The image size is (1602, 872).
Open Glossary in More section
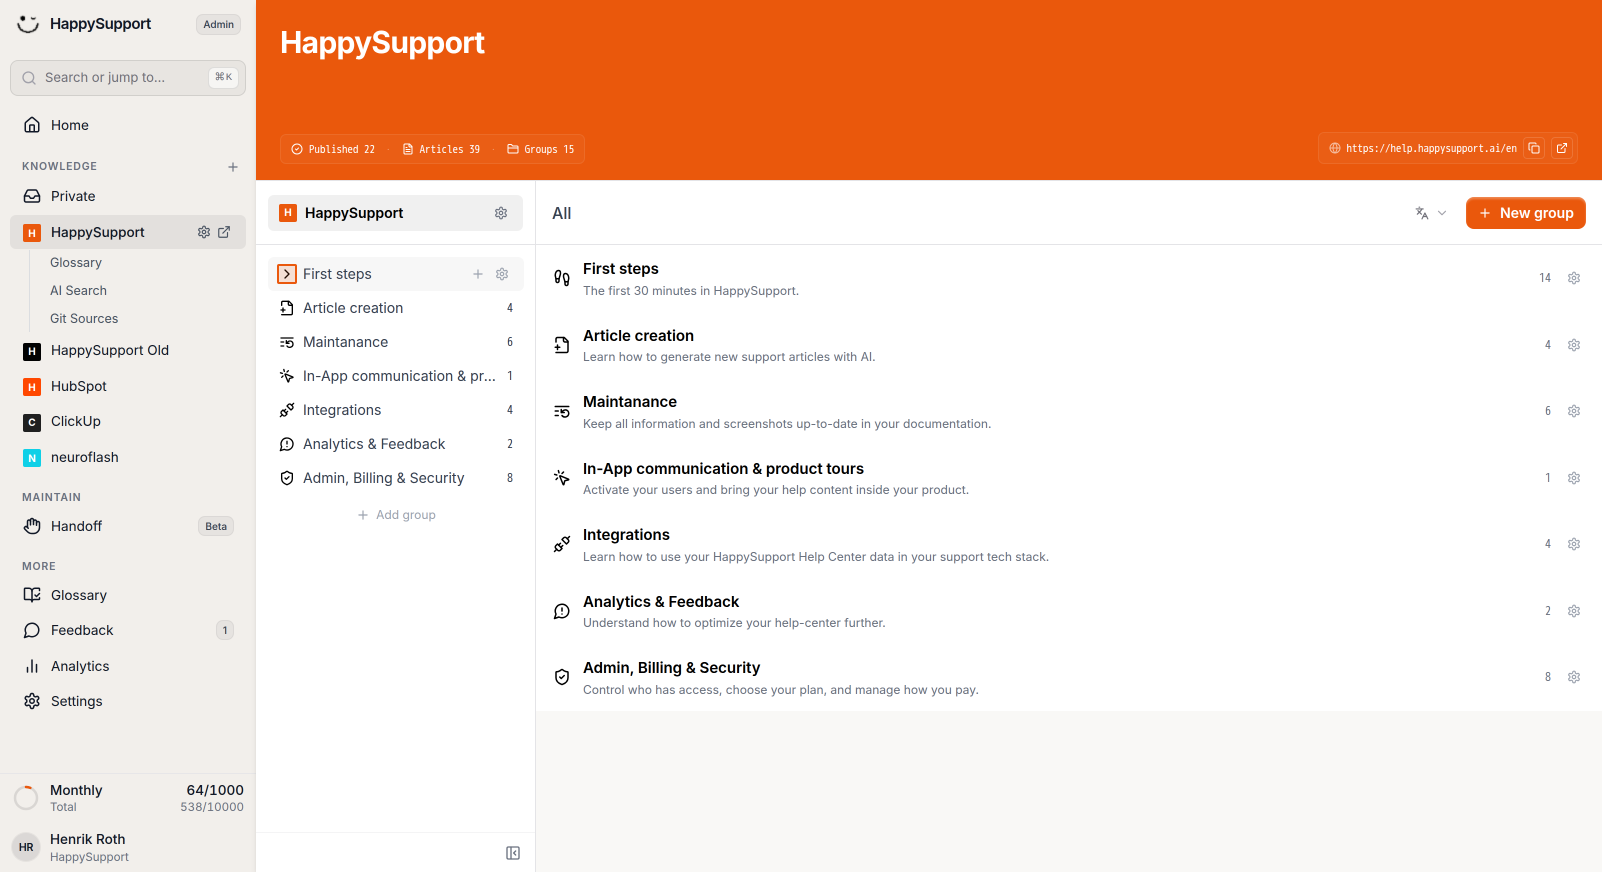[128, 595]
